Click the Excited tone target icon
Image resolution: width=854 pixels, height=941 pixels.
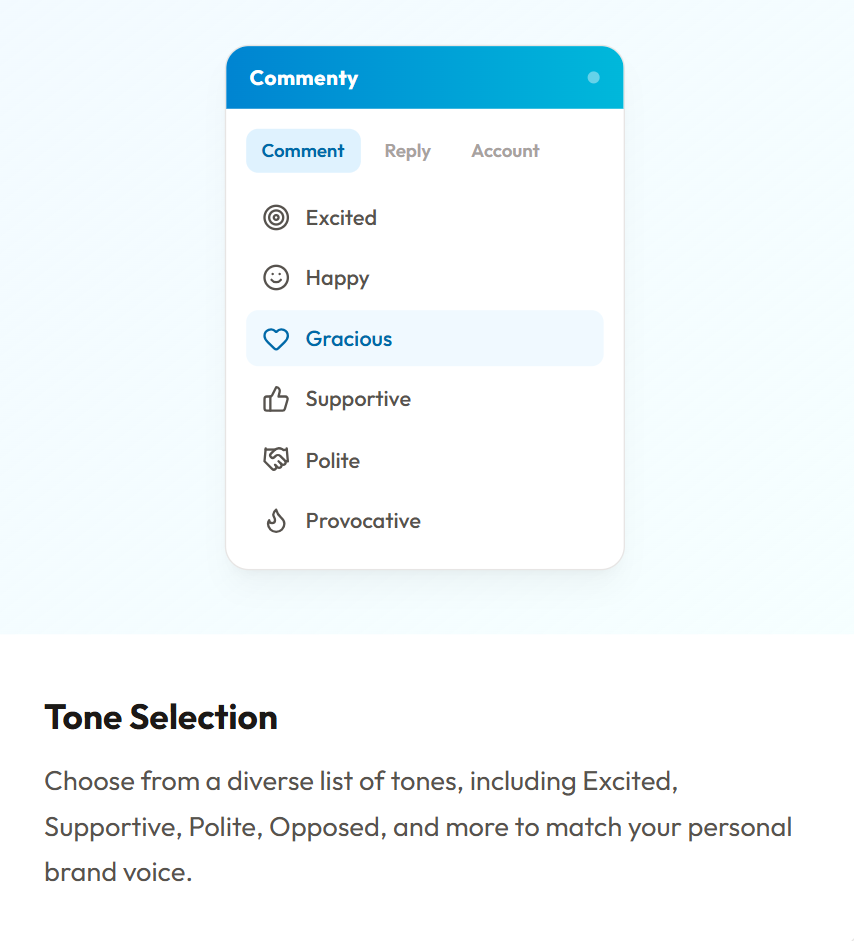(275, 217)
